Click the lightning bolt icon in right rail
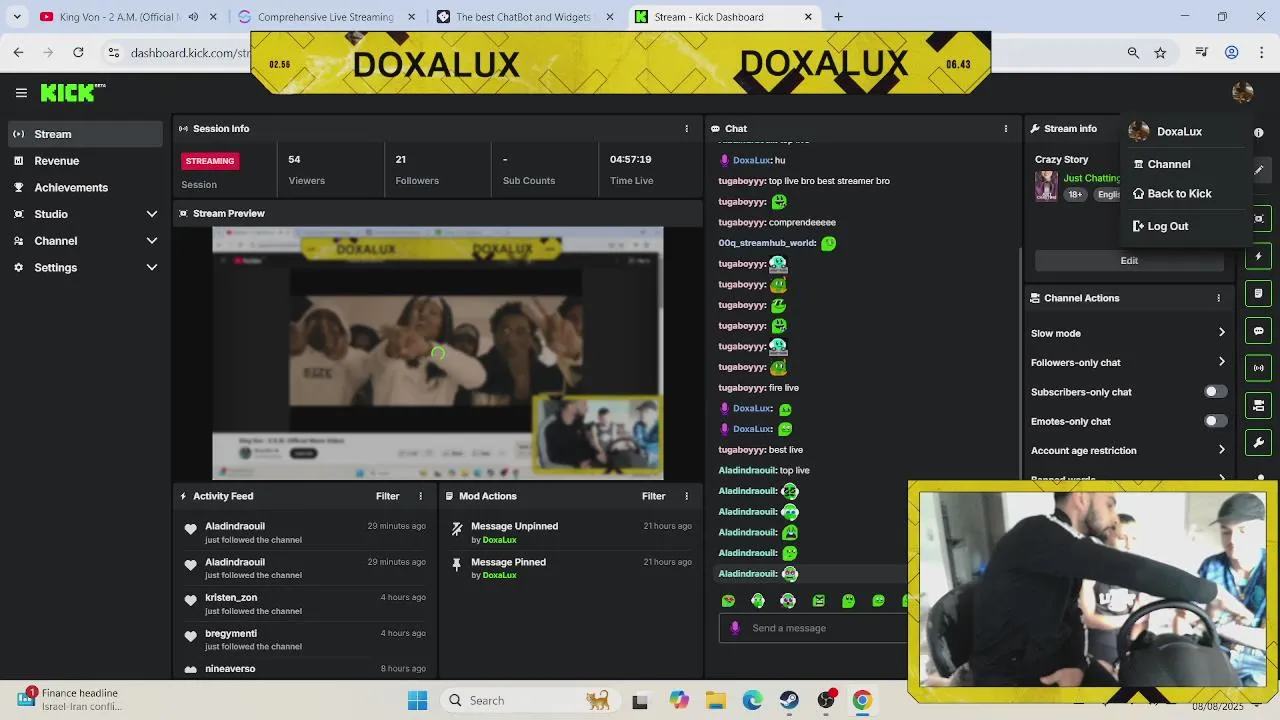This screenshot has height=720, width=1280. [1258, 257]
